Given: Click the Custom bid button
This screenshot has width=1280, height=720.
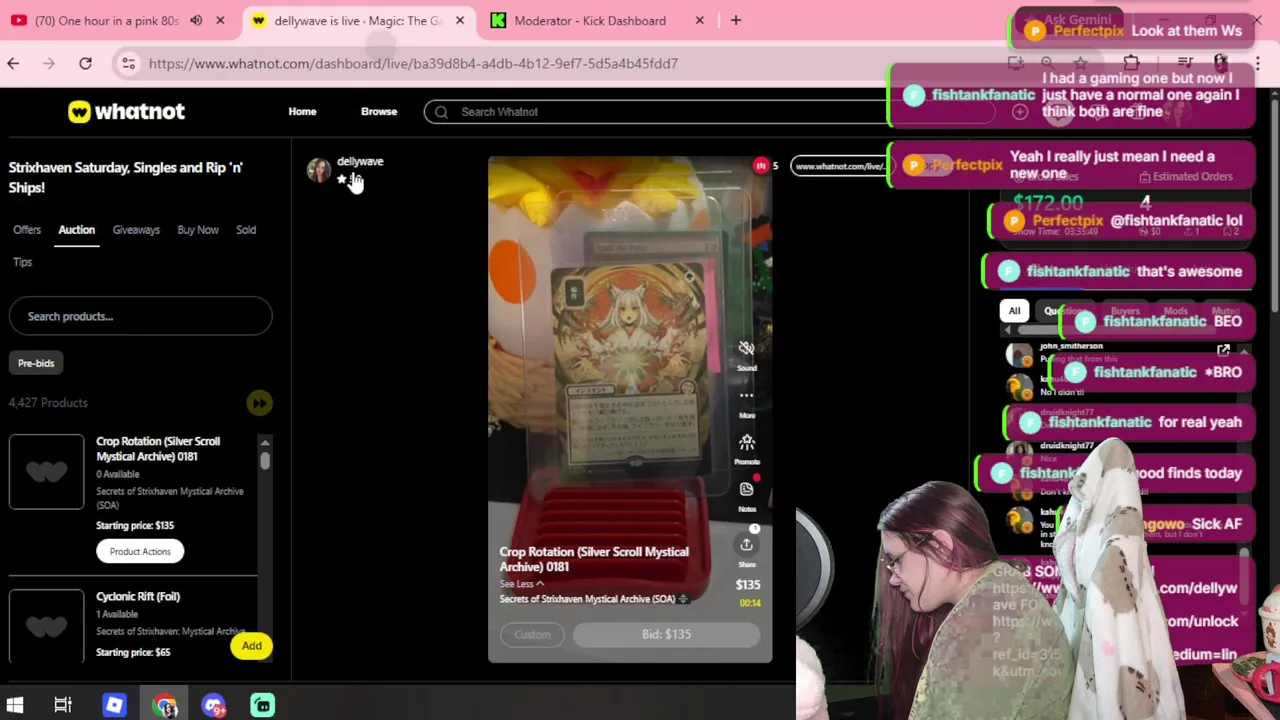Looking at the screenshot, I should click(532, 634).
